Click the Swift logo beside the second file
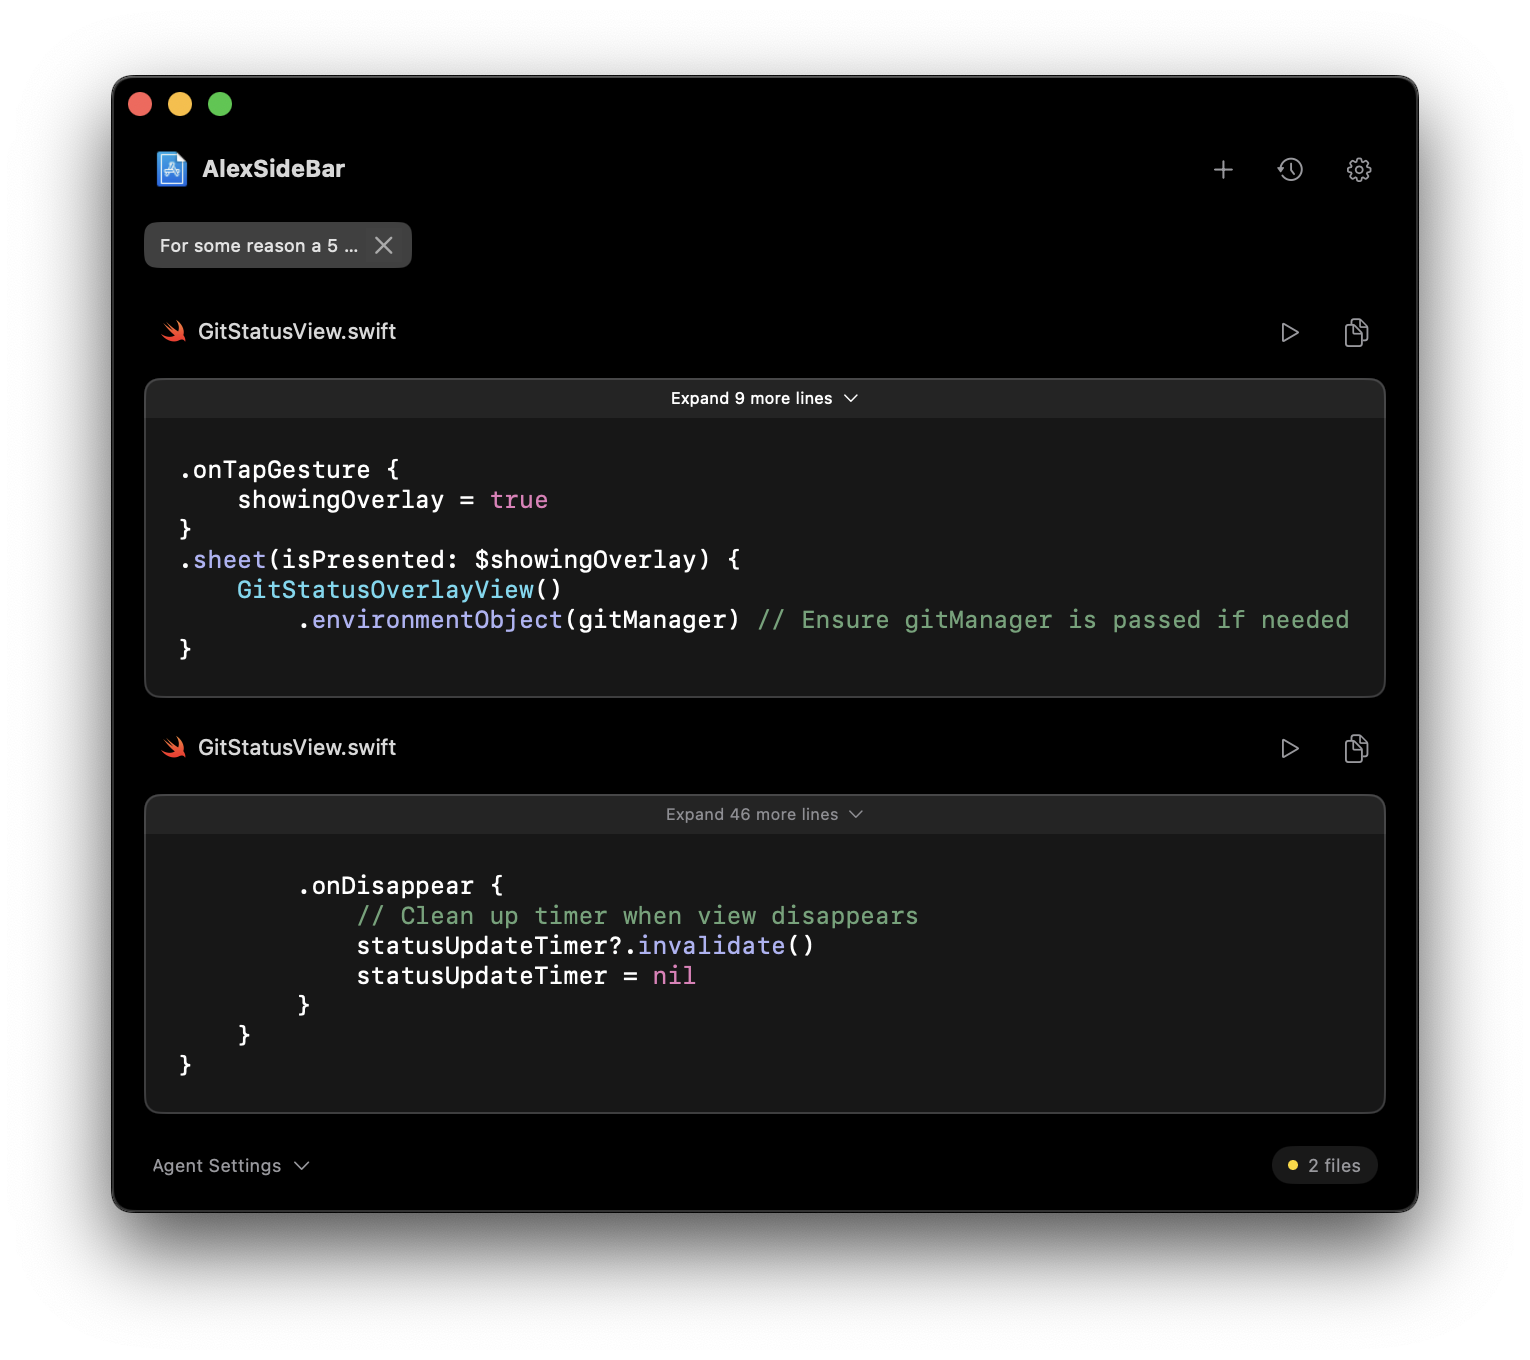 [x=174, y=747]
